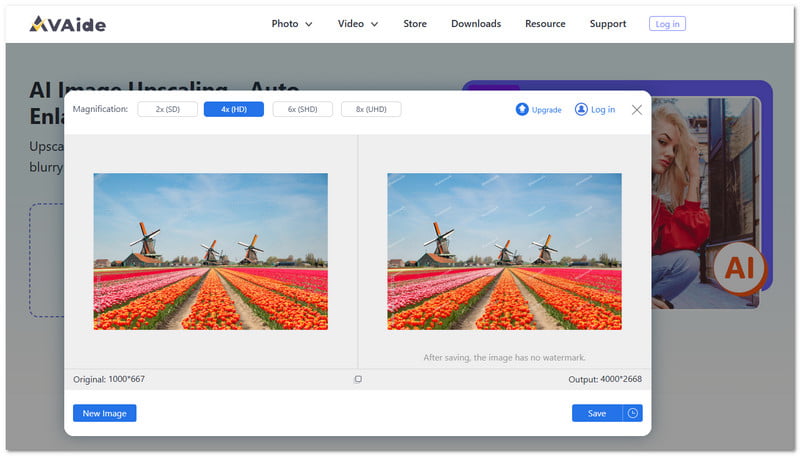
Task: Toggle the compare view icon
Action: (x=358, y=379)
